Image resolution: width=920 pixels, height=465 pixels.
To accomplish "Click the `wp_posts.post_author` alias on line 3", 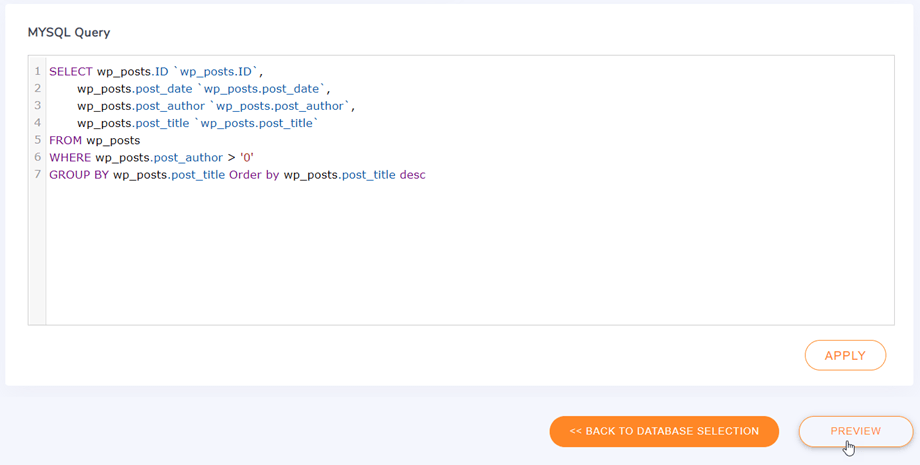I will coord(280,106).
